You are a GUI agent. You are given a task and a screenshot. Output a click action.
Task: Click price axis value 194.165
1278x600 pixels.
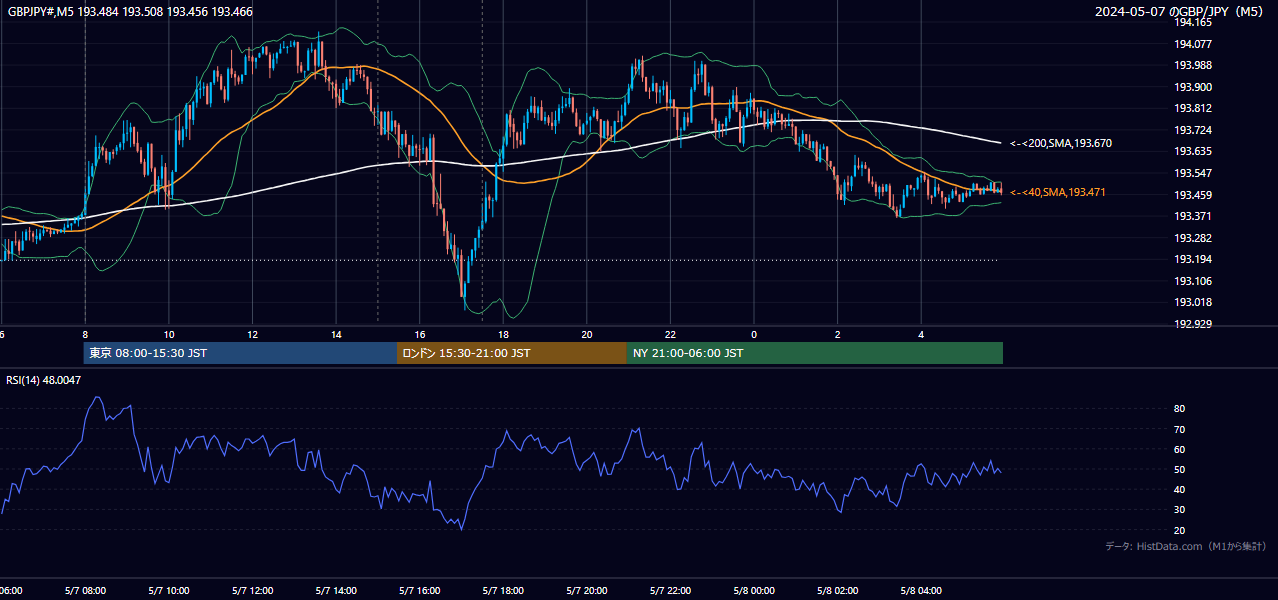click(1192, 22)
